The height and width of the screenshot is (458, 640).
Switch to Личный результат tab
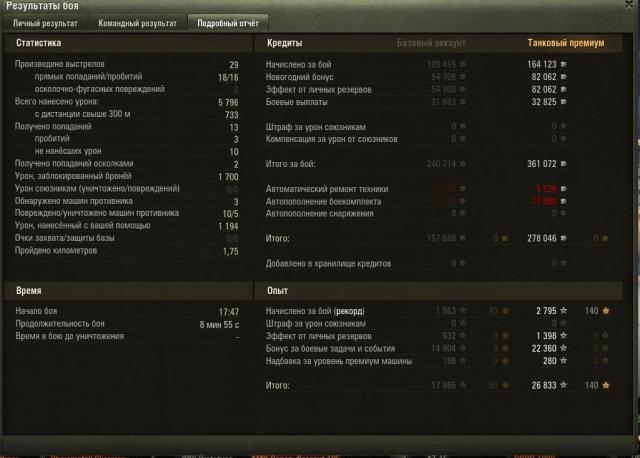(45, 23)
